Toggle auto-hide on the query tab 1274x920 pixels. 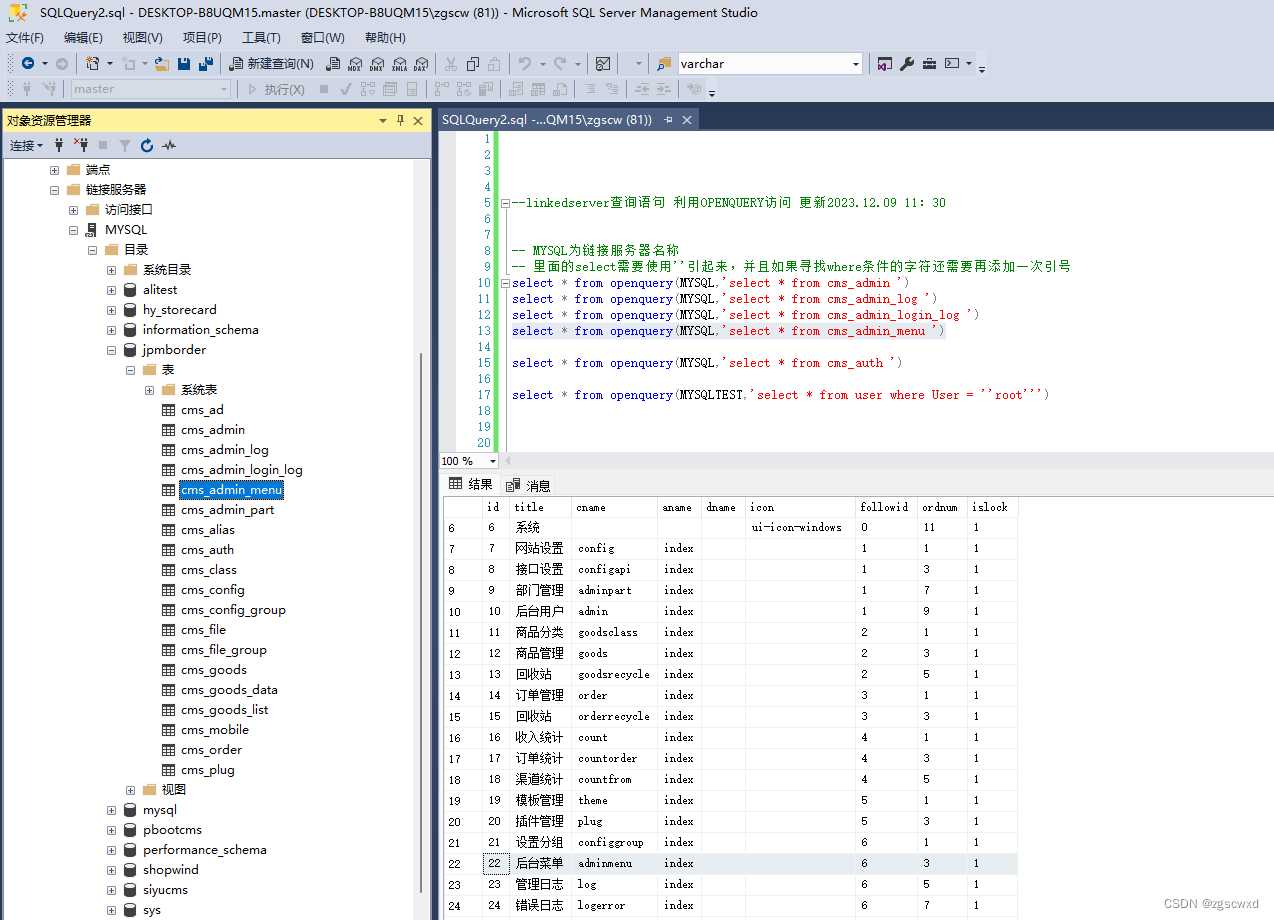click(668, 119)
